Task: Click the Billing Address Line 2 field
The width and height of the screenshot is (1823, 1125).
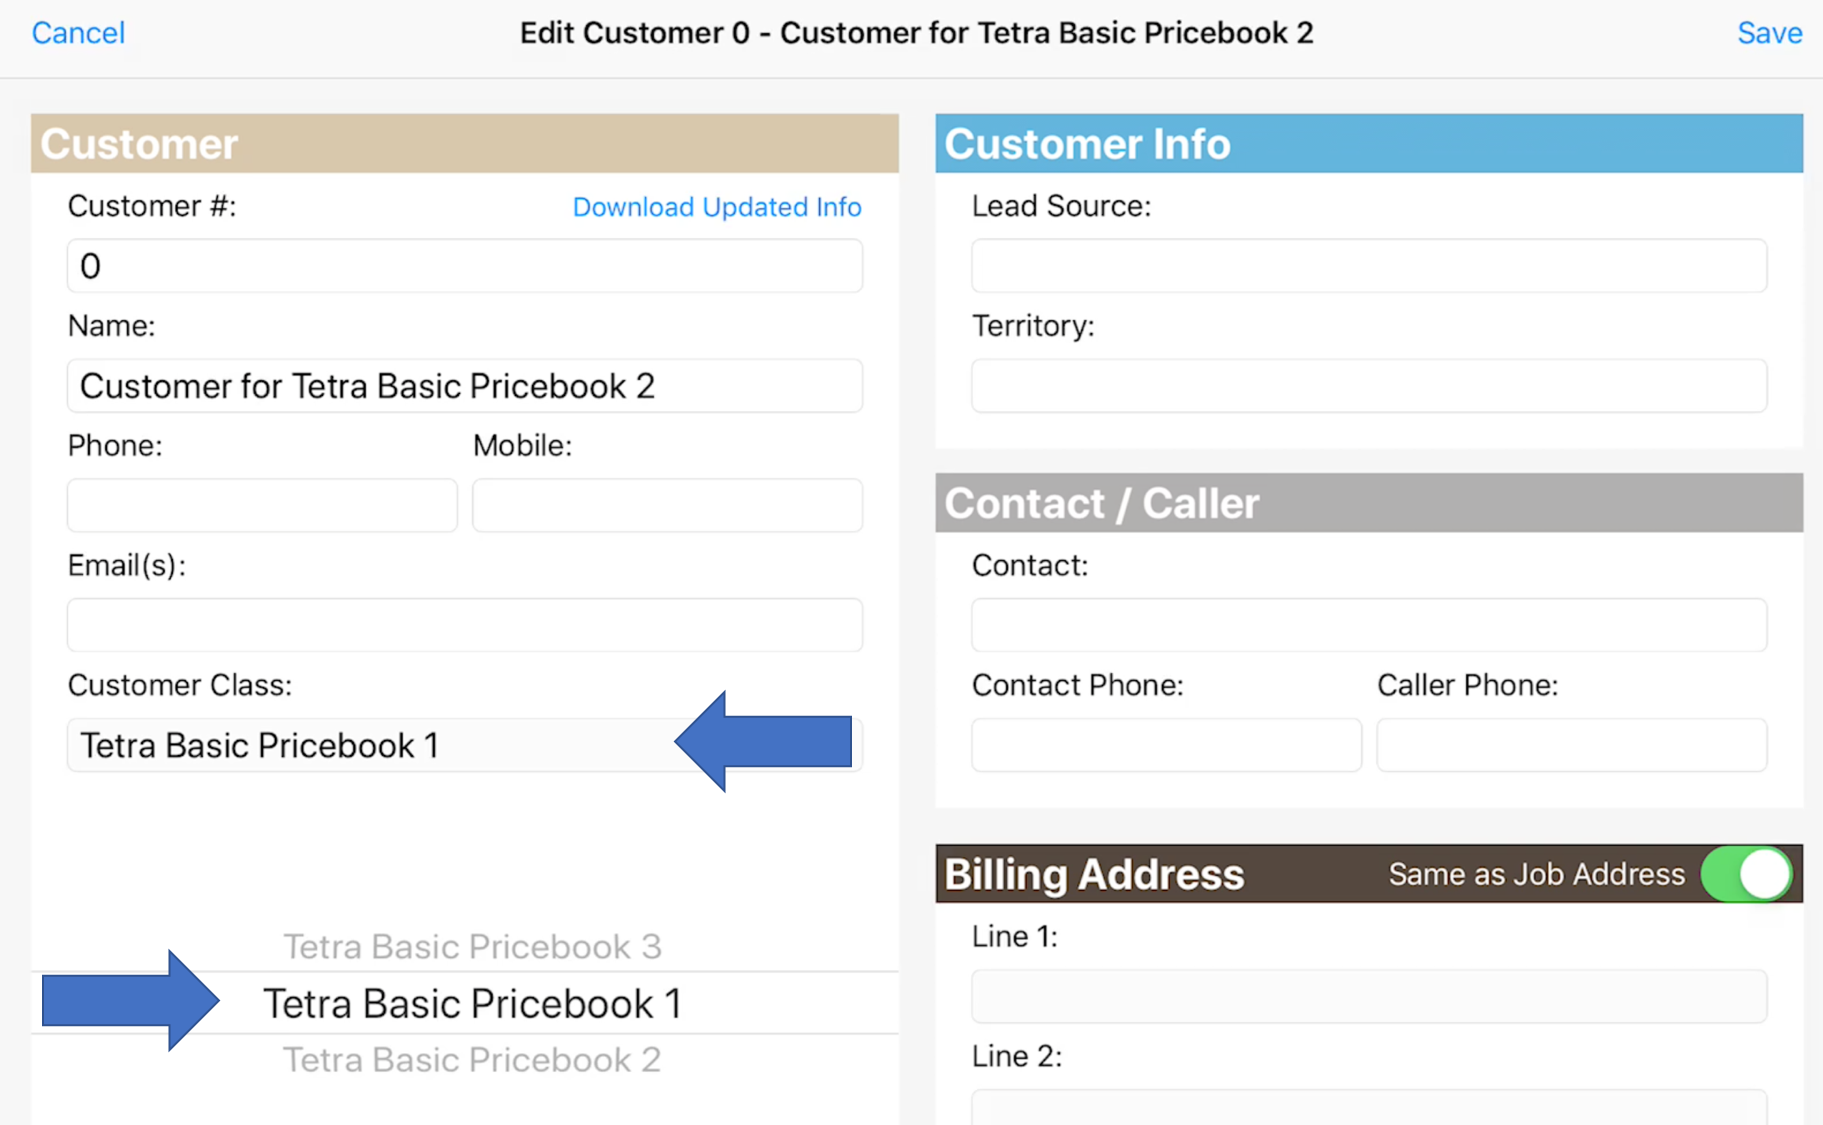Action: tap(1369, 1108)
